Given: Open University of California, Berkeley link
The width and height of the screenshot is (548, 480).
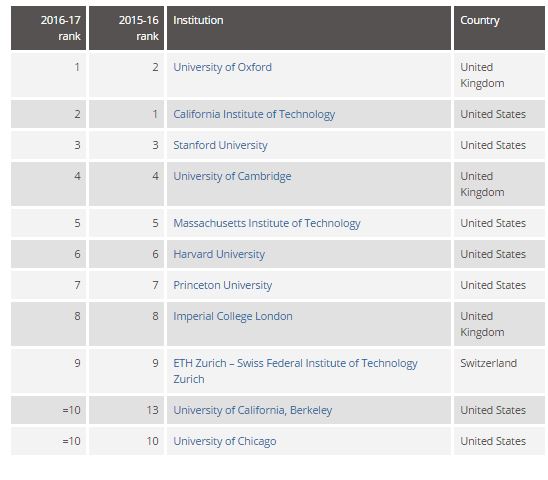Looking at the screenshot, I should pyautogui.click(x=253, y=410).
